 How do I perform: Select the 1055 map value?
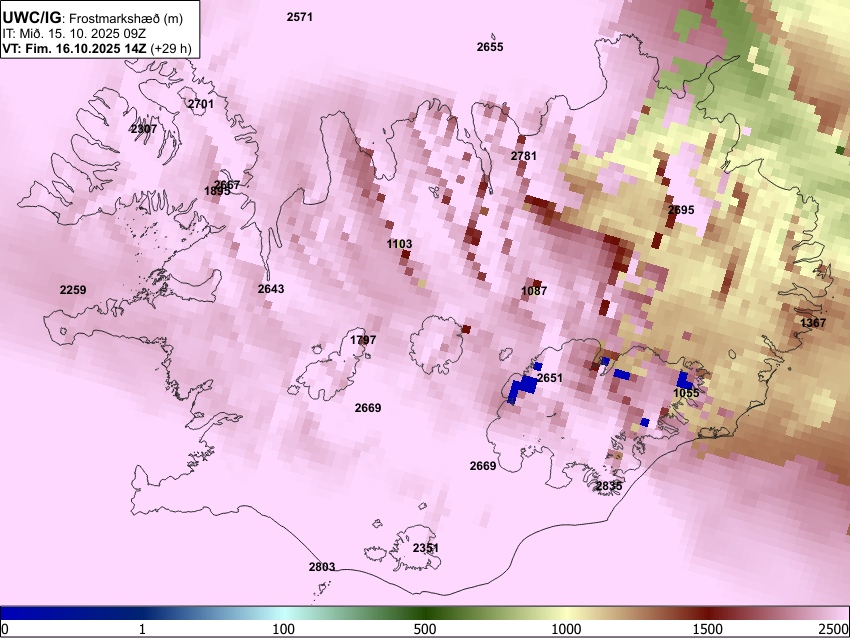686,392
